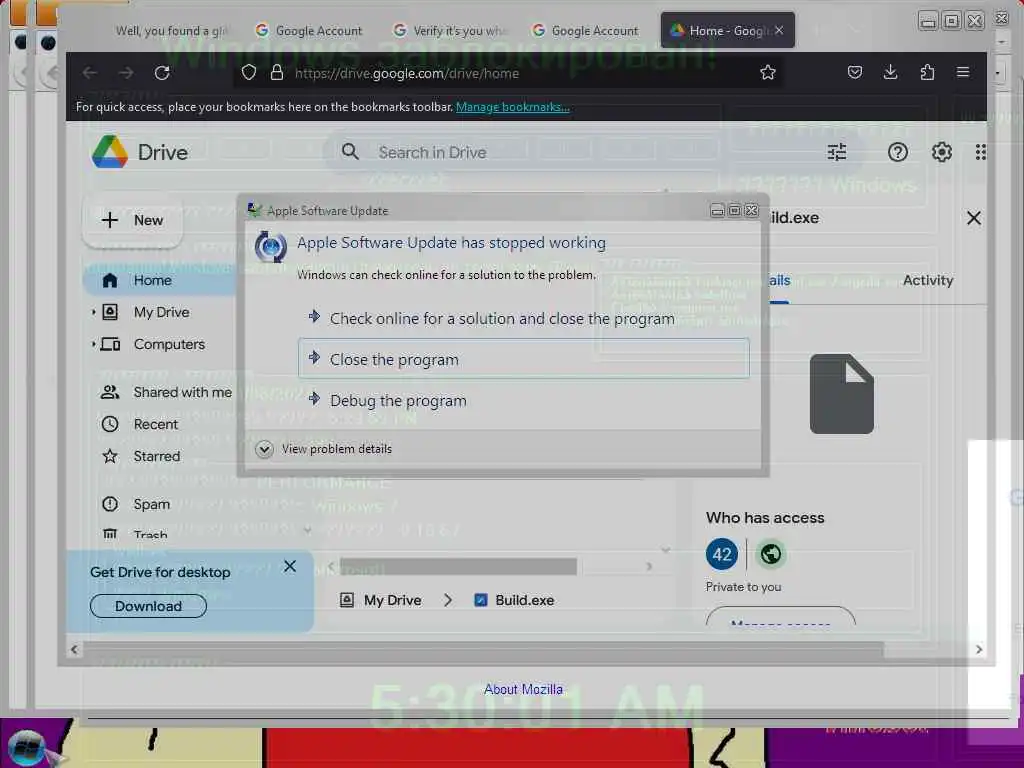Open the Firefox hamburger menu
Screen dimensions: 1024x768
tap(963, 72)
